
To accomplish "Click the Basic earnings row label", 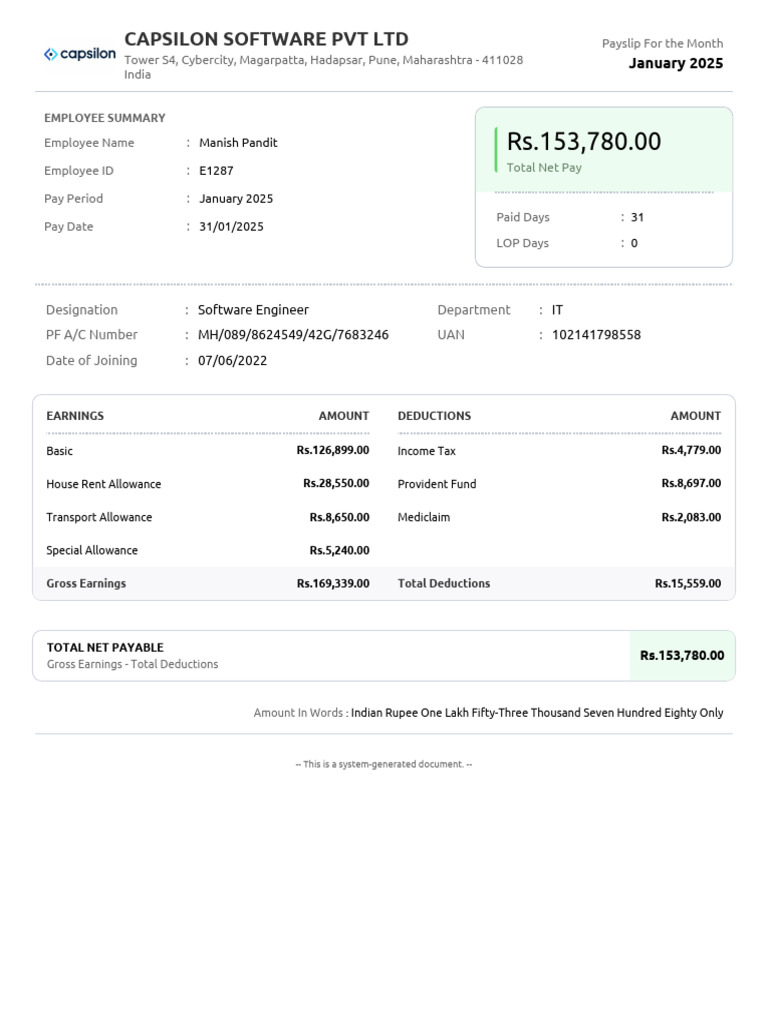I will [x=59, y=451].
